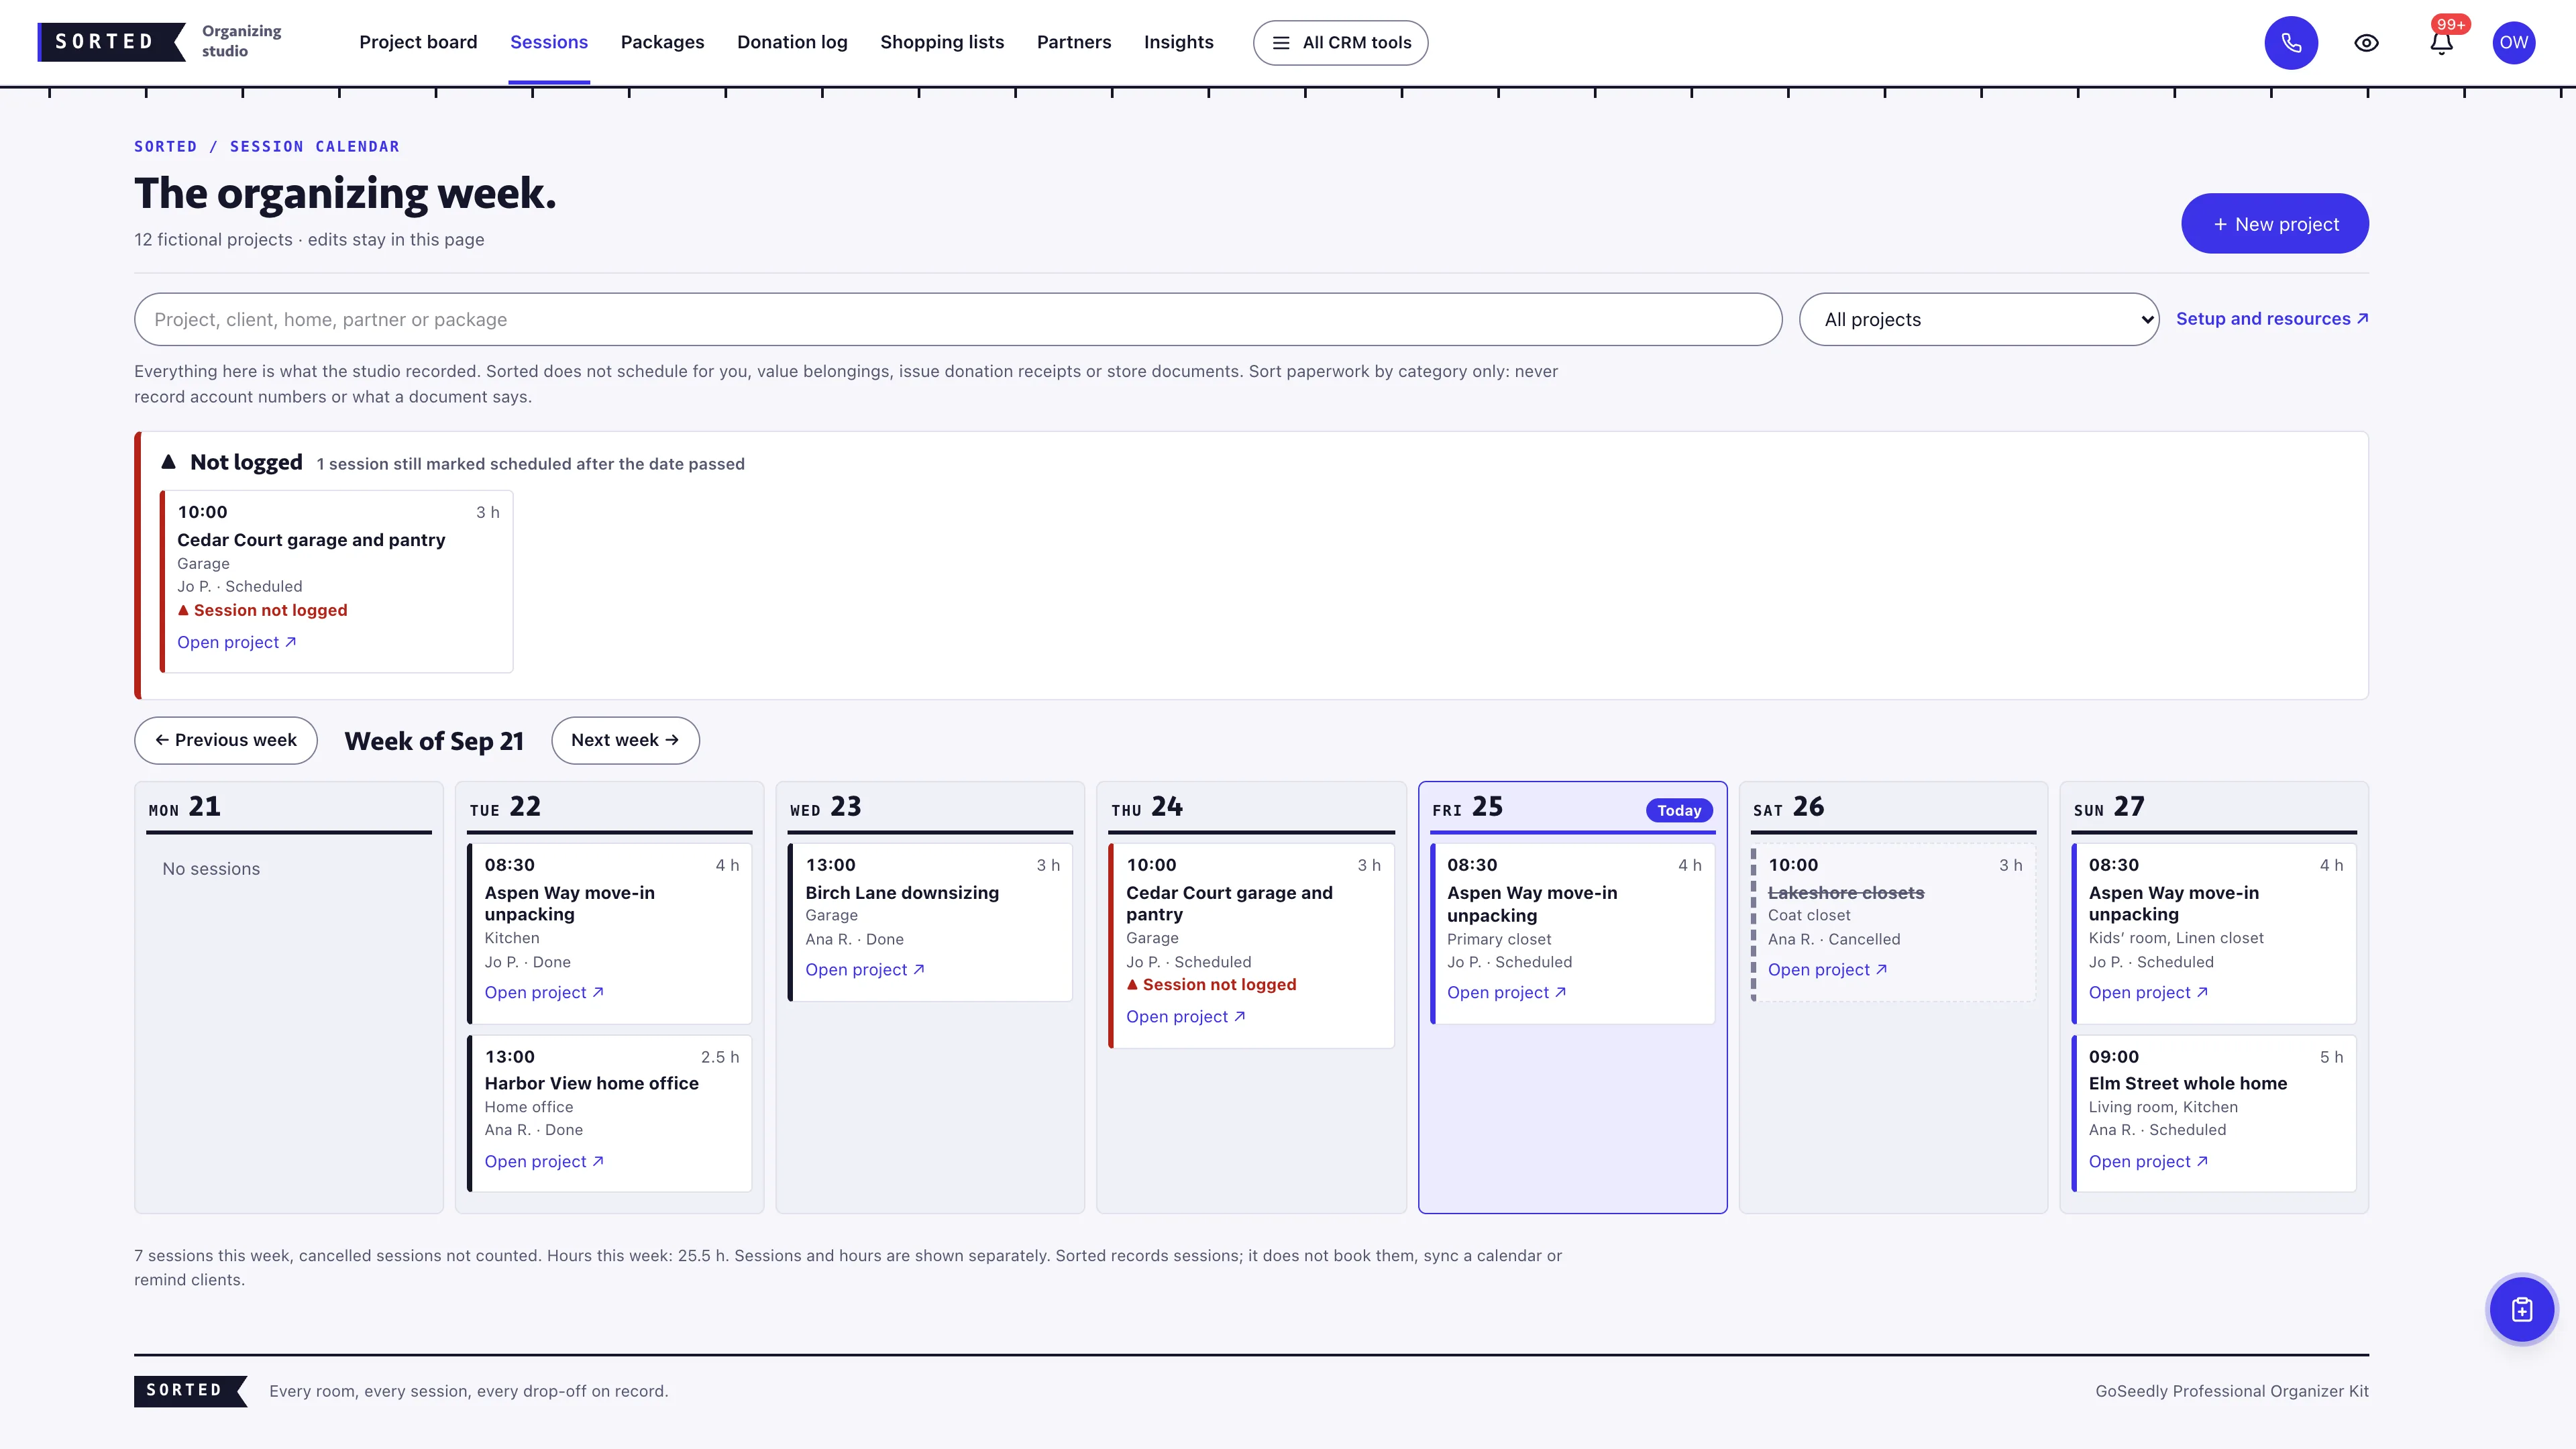Click Session not logged warning in Thursday card
Screen dimensions: 2576x1449
pos(1211,984)
